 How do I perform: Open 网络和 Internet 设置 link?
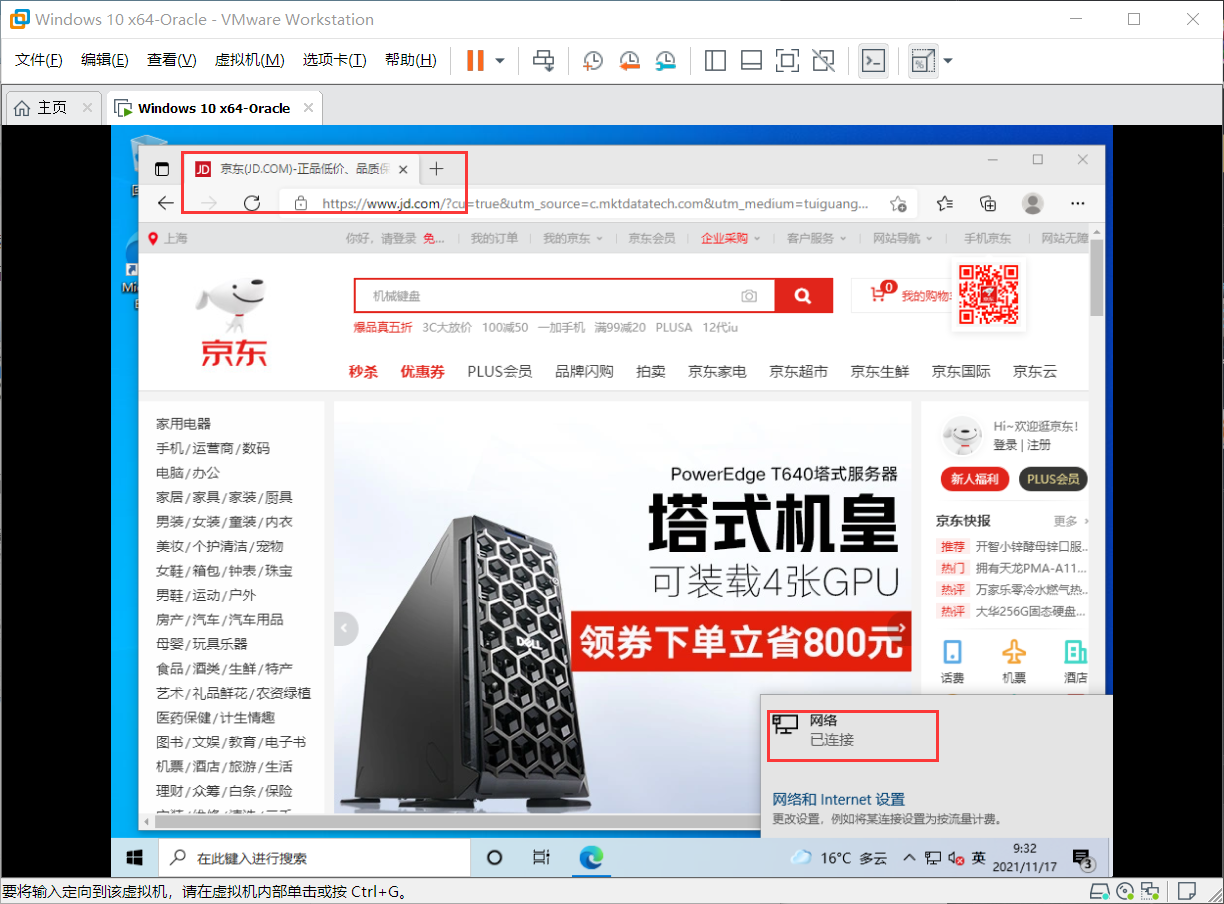[x=838, y=799]
